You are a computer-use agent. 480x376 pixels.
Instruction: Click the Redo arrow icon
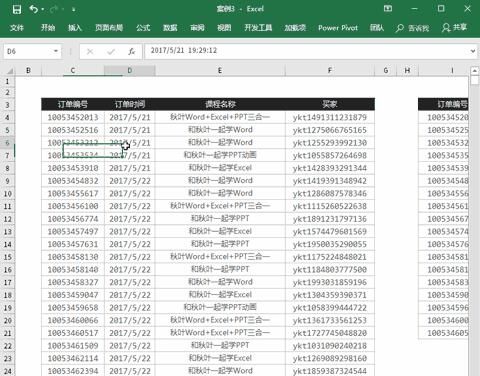54,9
